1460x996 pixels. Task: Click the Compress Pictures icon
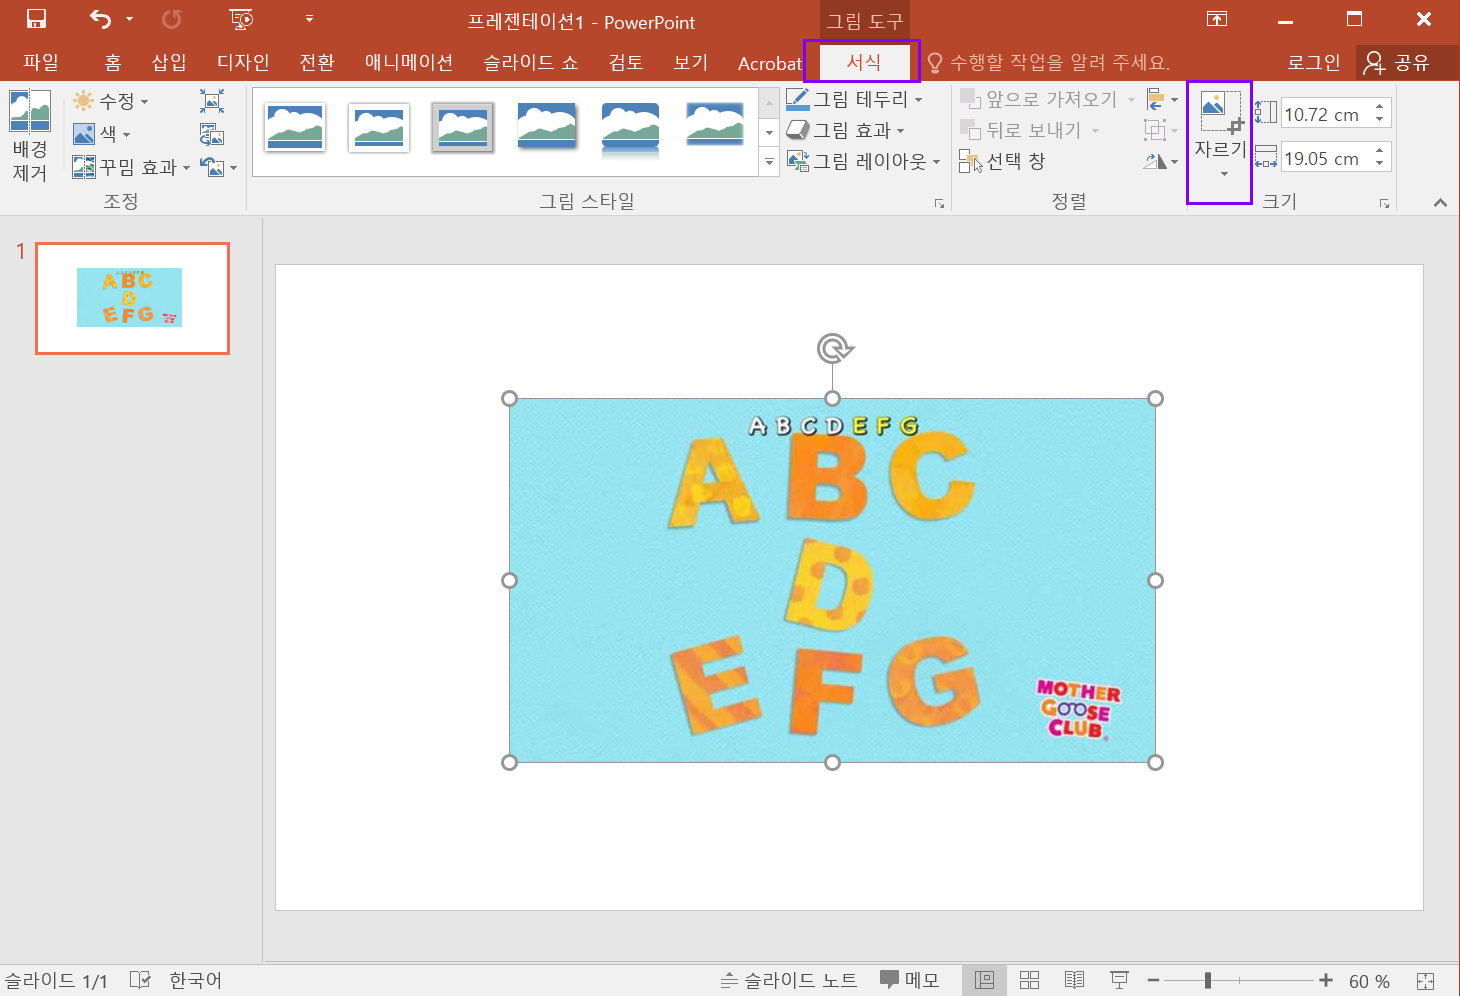pos(212,100)
